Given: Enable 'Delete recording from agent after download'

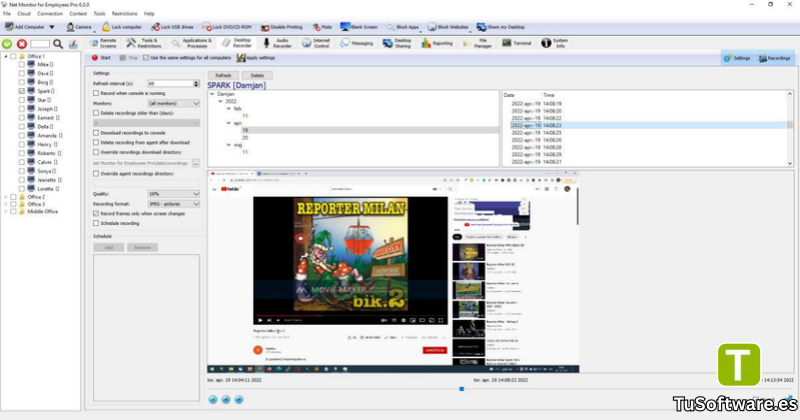Looking at the screenshot, I should click(x=96, y=142).
